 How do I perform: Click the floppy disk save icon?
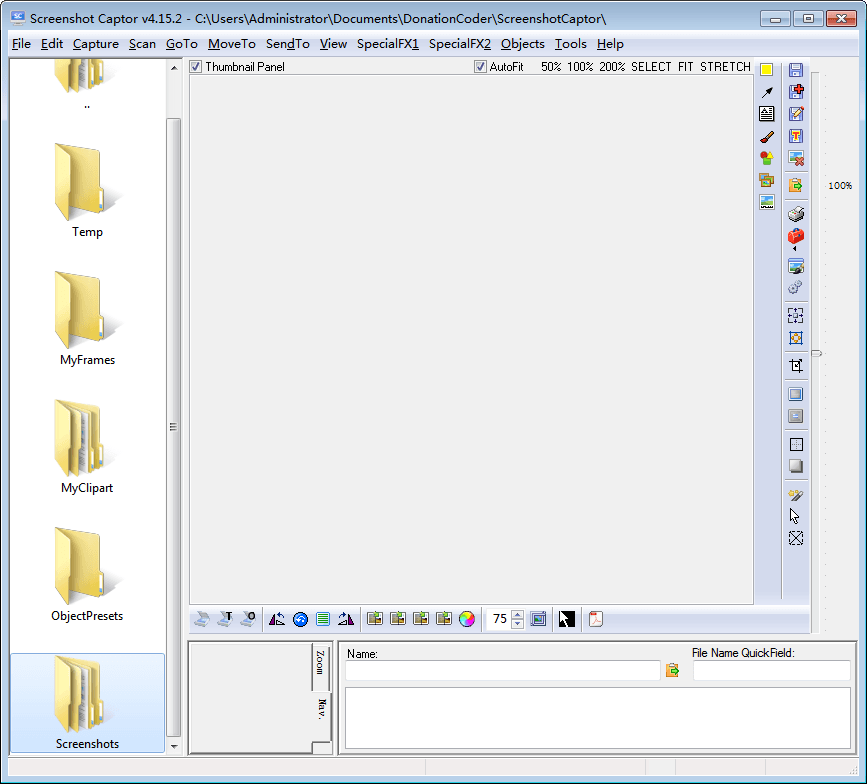point(796,70)
